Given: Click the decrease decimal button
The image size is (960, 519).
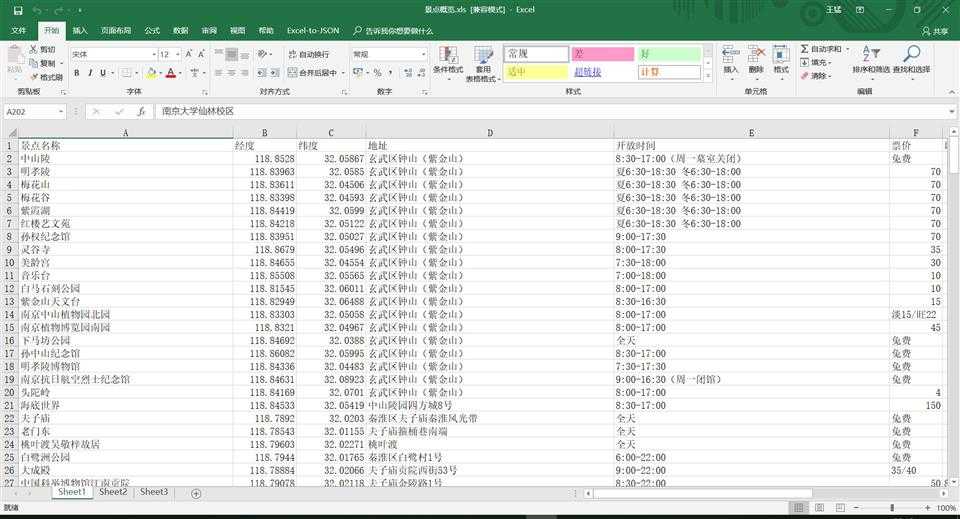Looking at the screenshot, I should pos(422,73).
